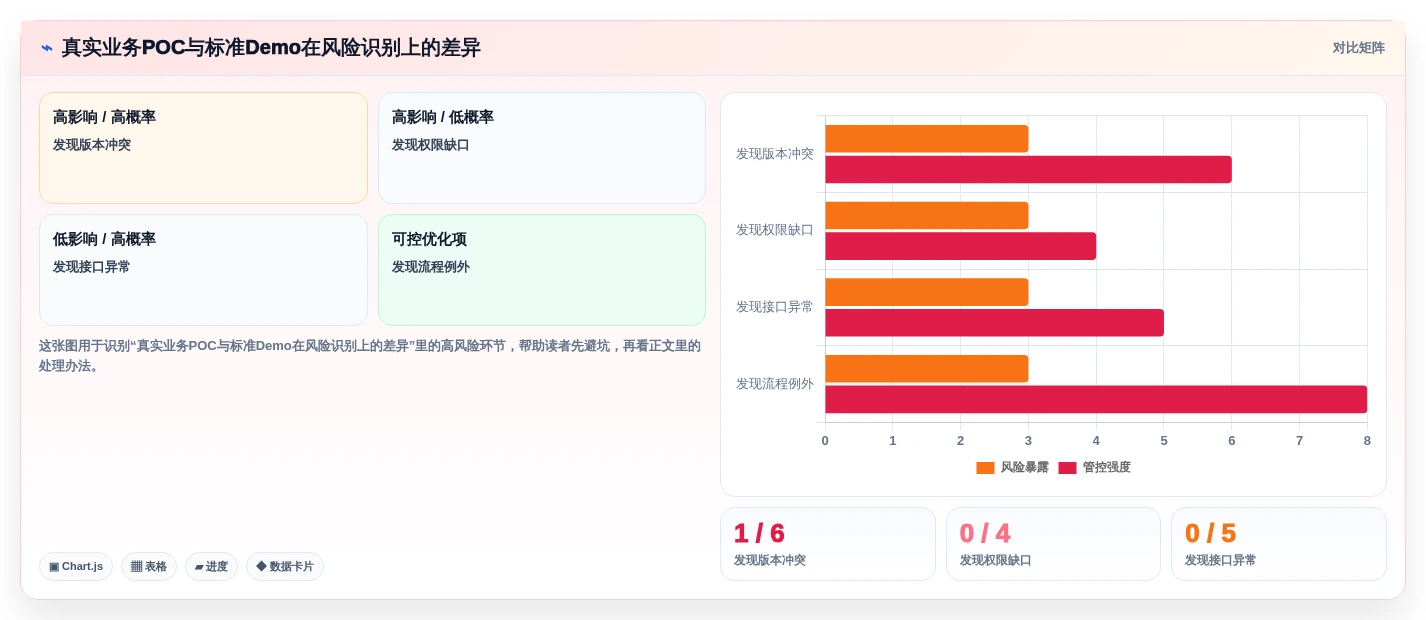Click the red bar for 发现权限缺口

(x=960, y=246)
